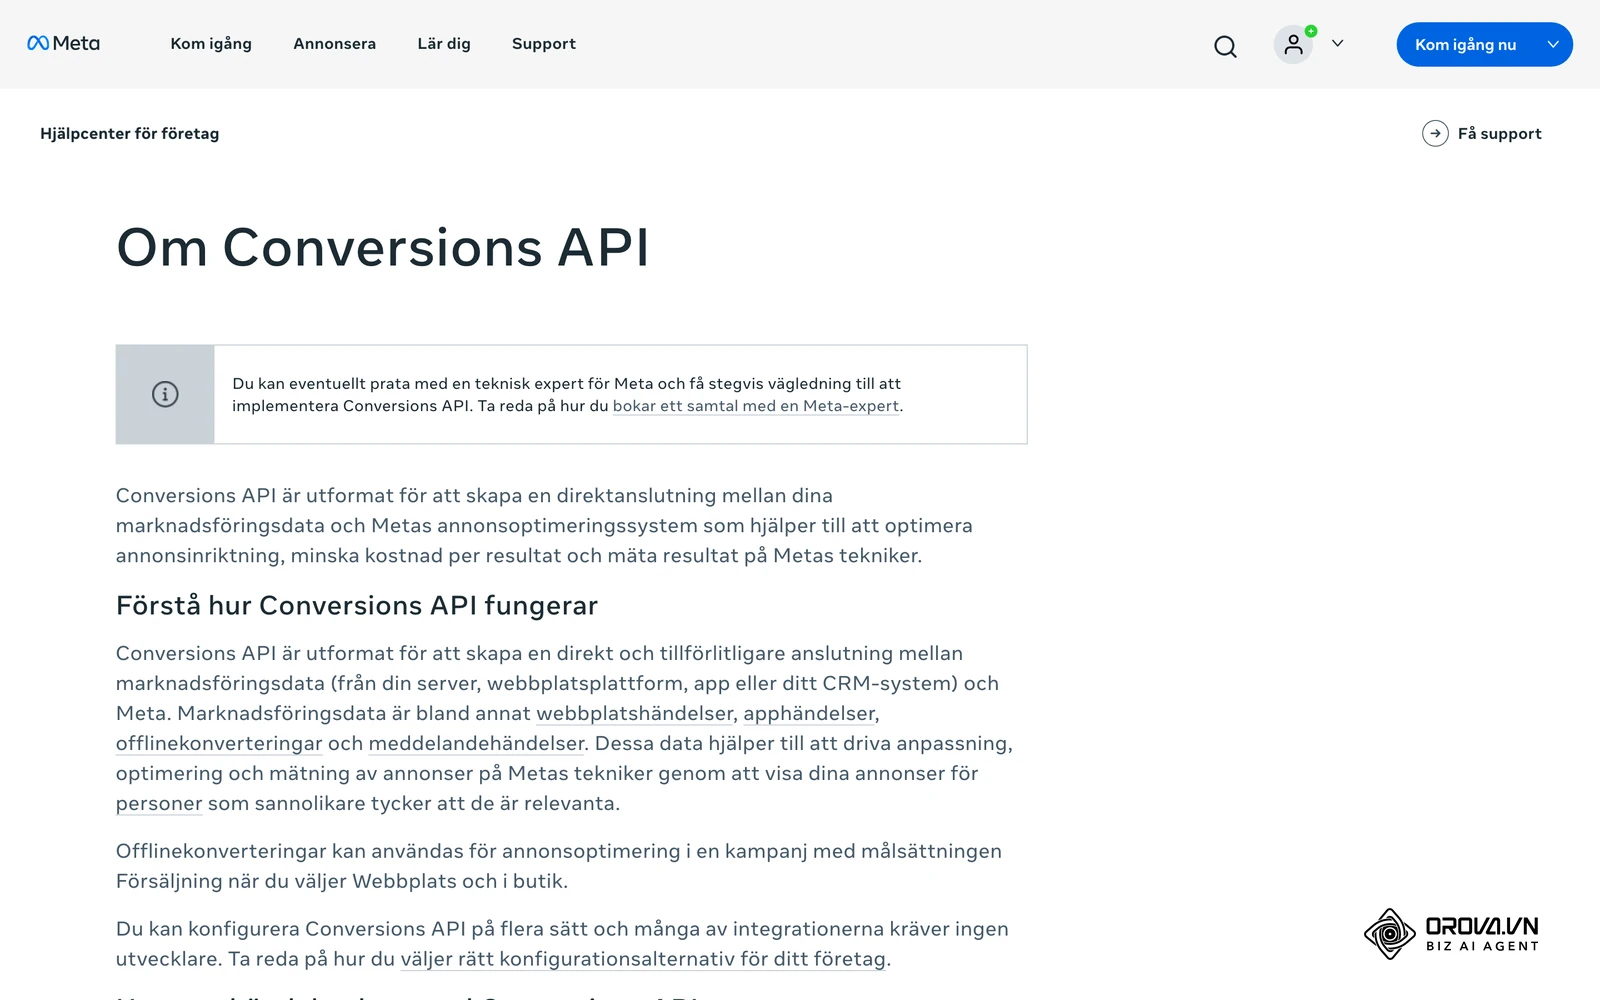Open the apphändelser link
This screenshot has height=1000, width=1600.
tap(809, 713)
